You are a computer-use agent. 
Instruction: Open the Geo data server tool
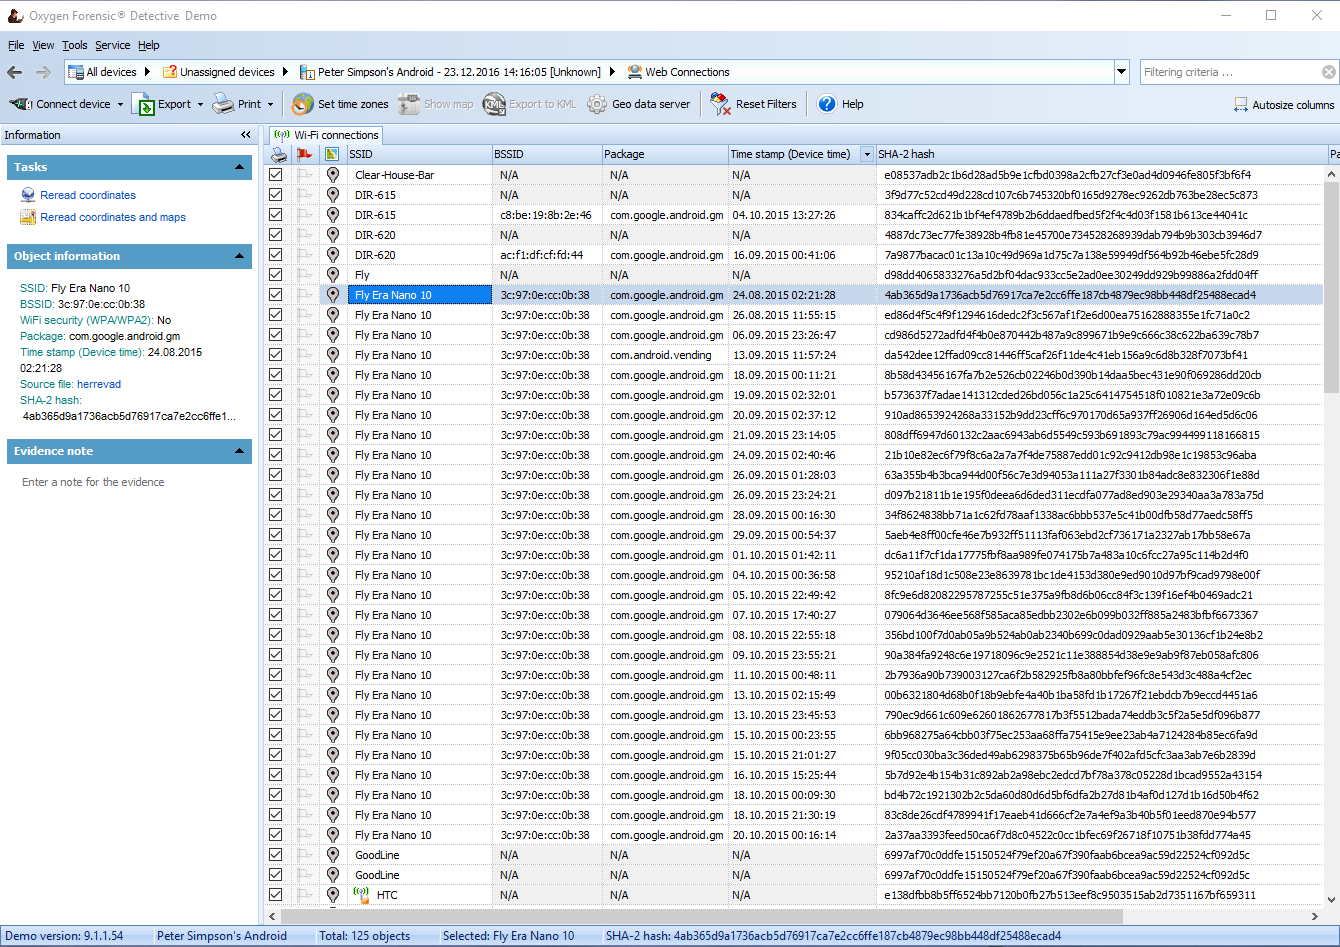[639, 103]
